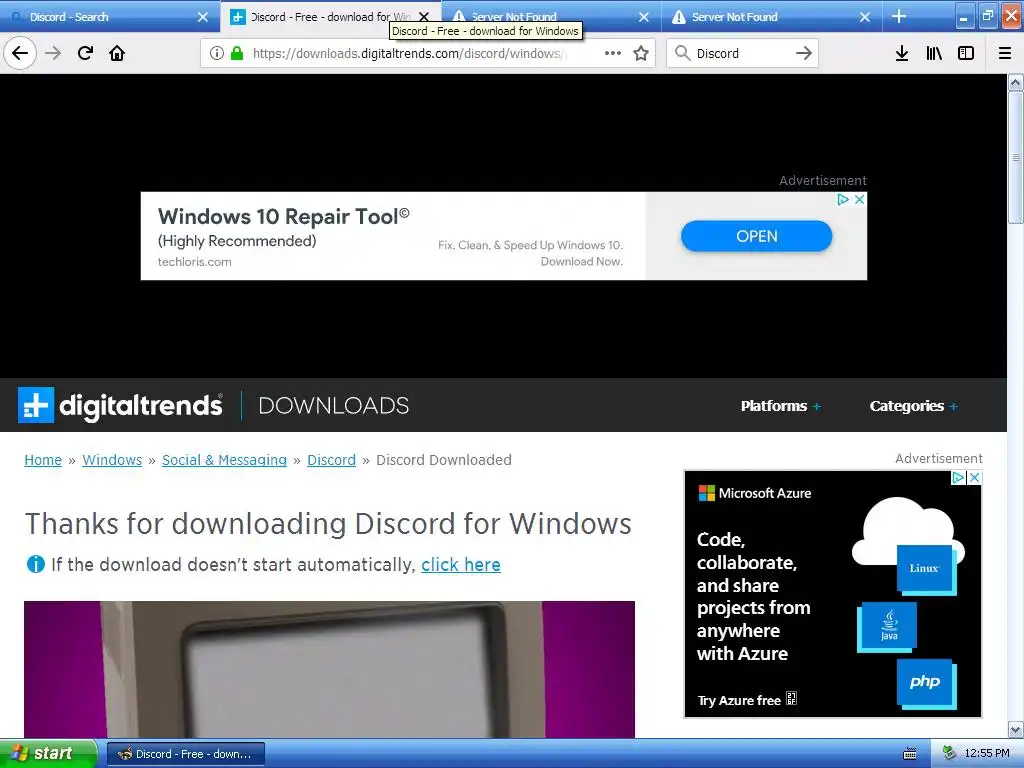The width and height of the screenshot is (1024, 768).
Task: Close the second Server Not Found tab
Action: click(865, 17)
